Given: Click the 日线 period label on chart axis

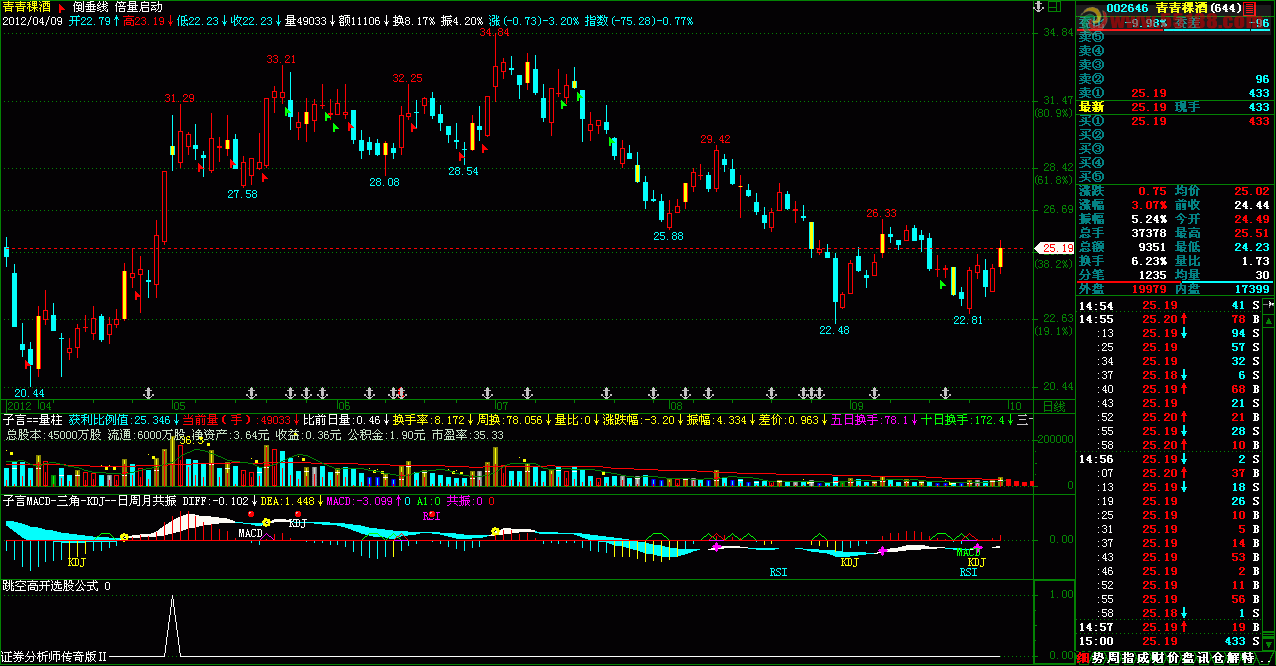Looking at the screenshot, I should click(1054, 406).
